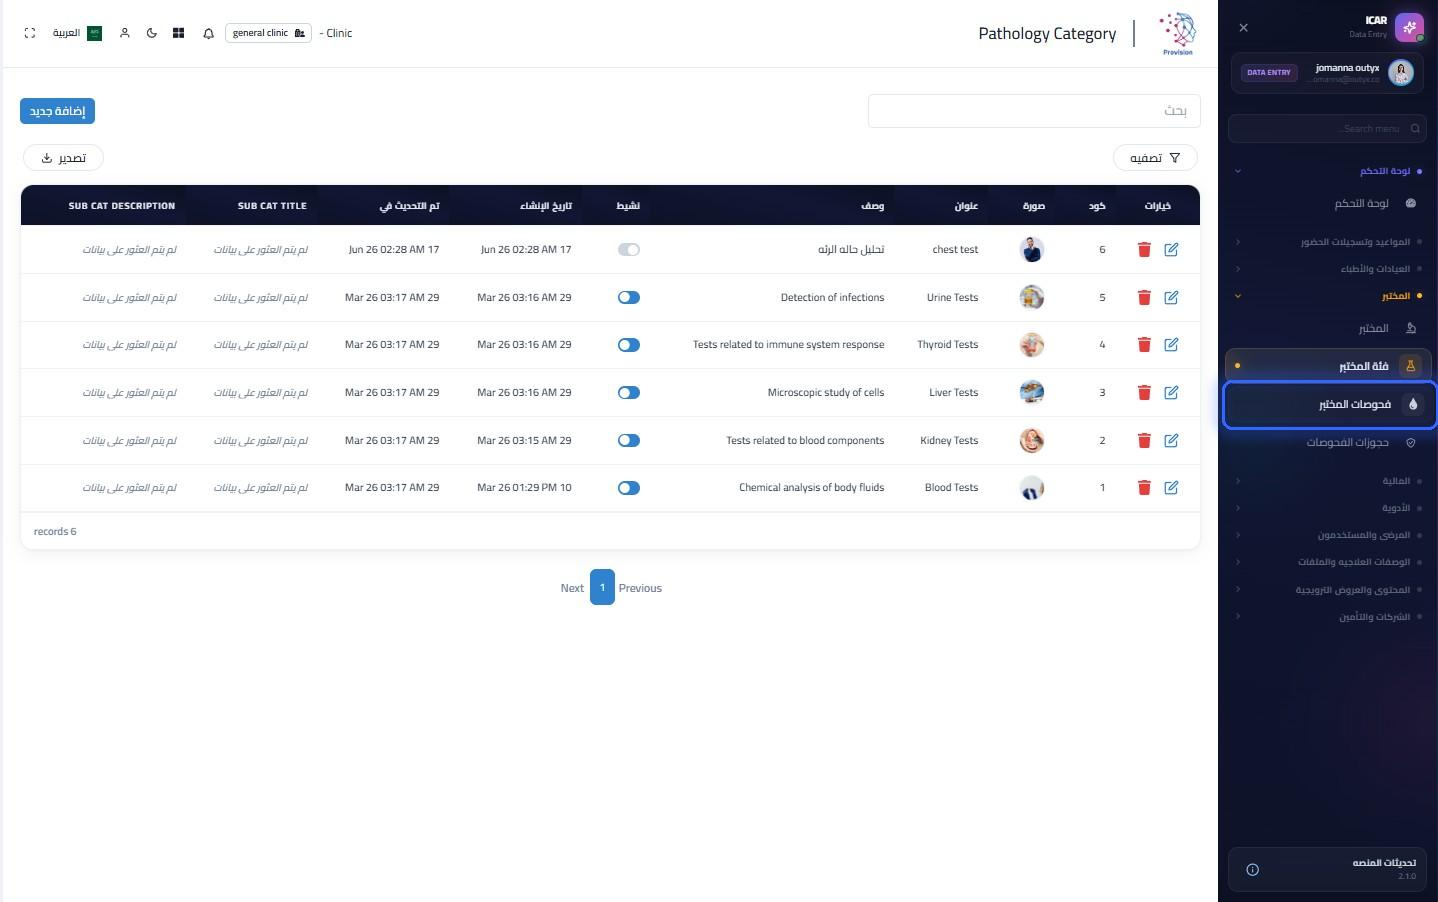Open حجوزات الفحوصات menu item
The height and width of the screenshot is (902, 1438).
[x=1330, y=442]
